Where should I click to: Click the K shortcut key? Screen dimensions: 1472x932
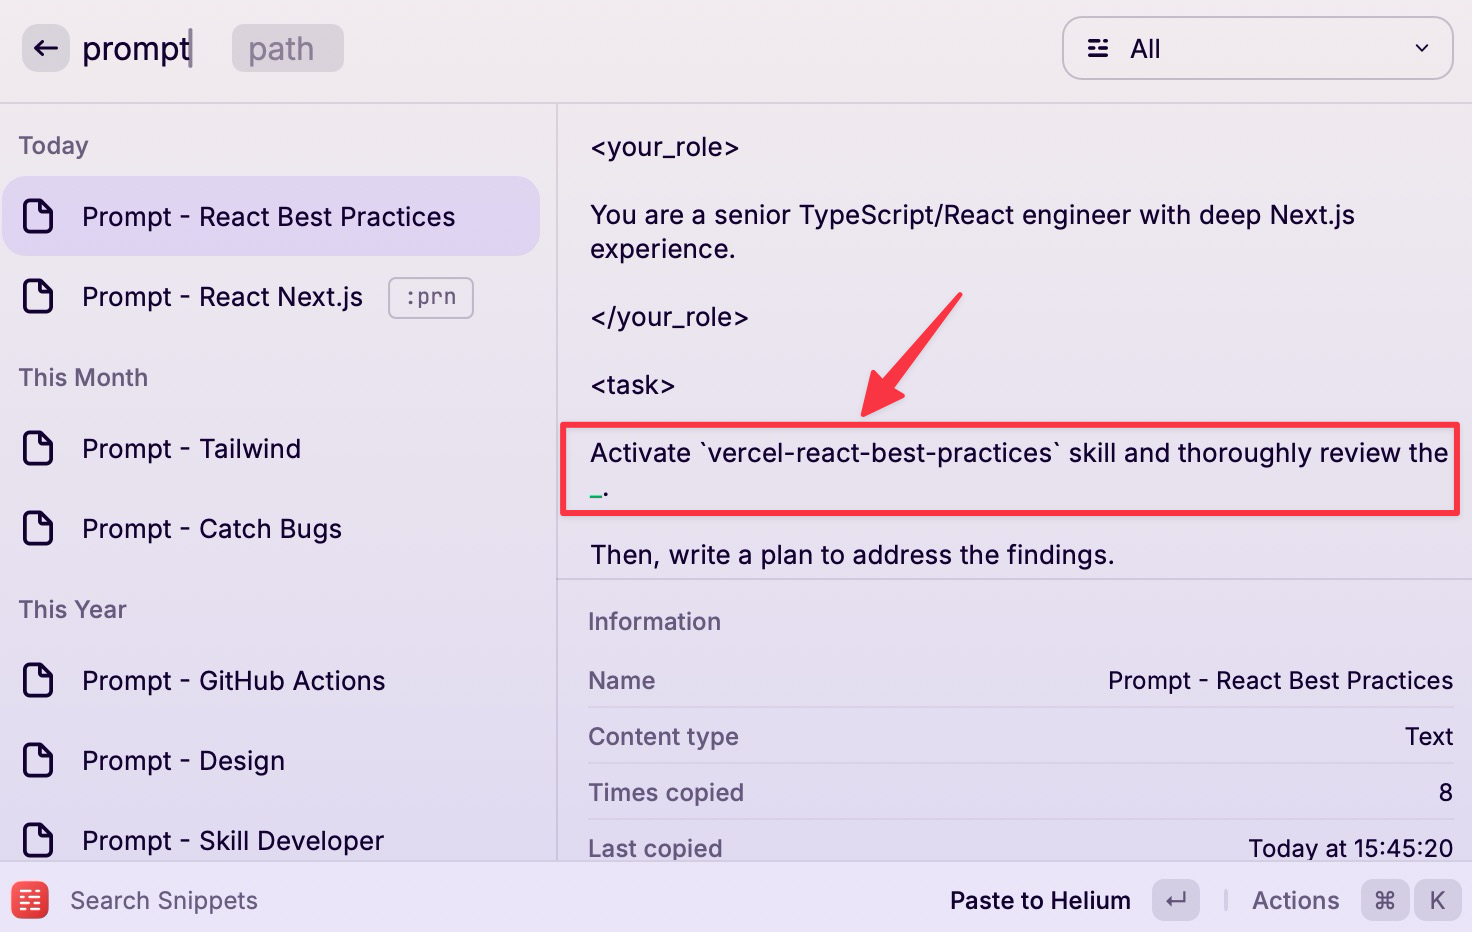(1437, 900)
